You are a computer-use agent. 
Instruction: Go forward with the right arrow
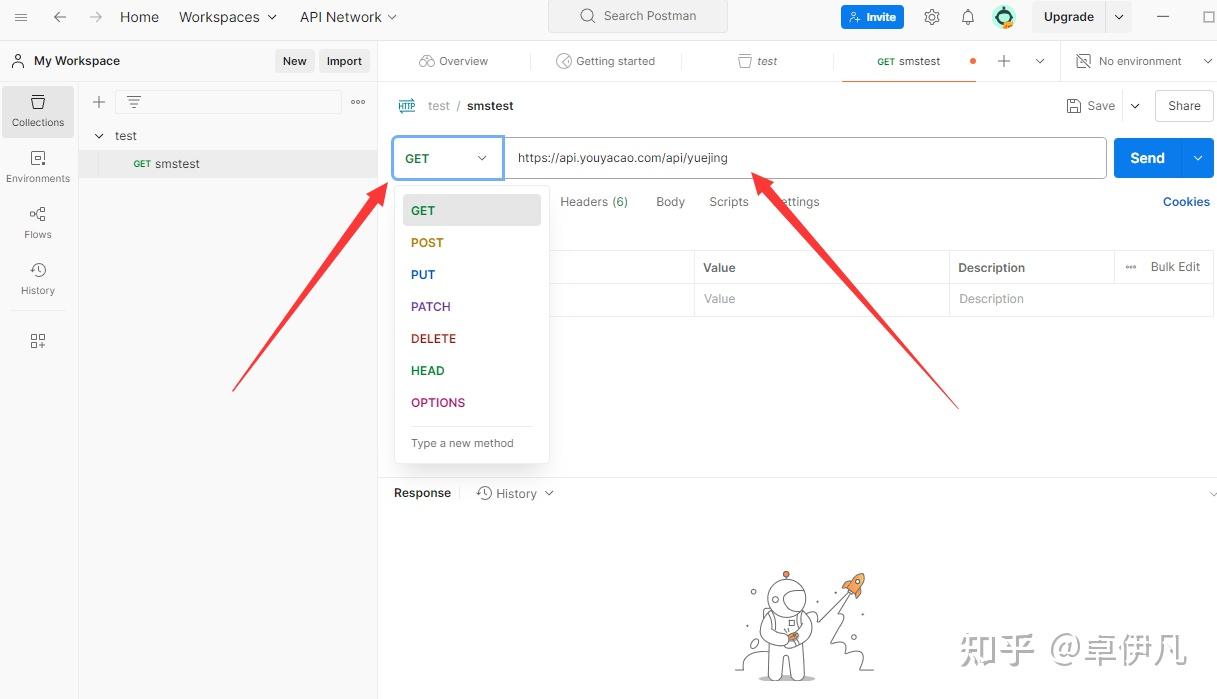(96, 17)
